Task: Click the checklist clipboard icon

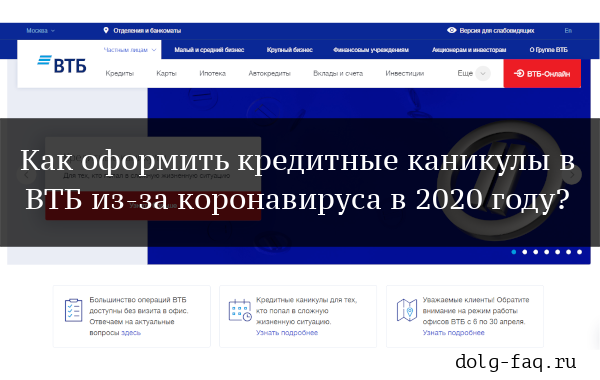Action: 73,310
